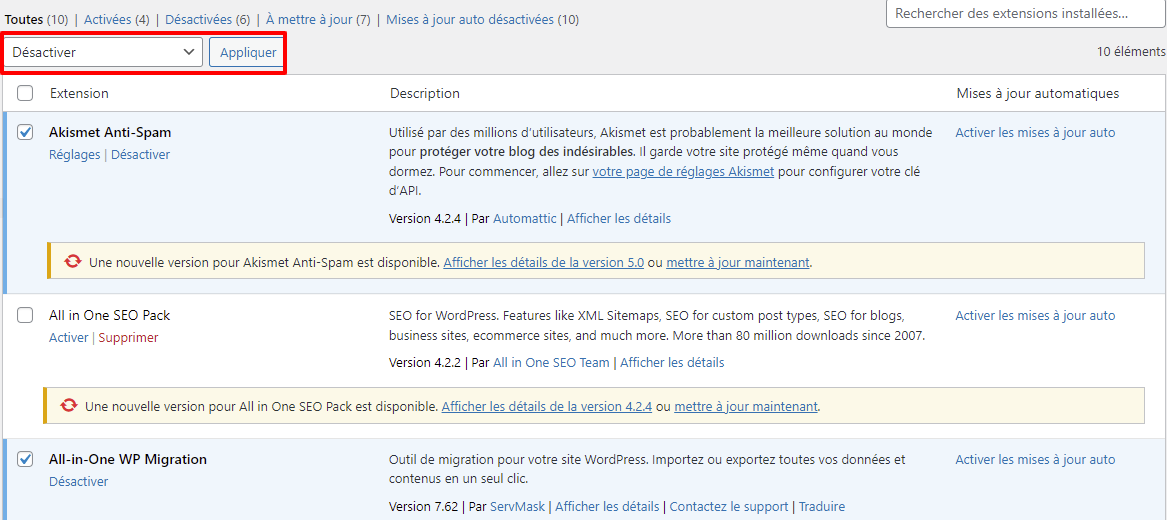Enable auto updates for Akismet Anti-Spam
The width and height of the screenshot is (1167, 520).
[x=1035, y=132]
